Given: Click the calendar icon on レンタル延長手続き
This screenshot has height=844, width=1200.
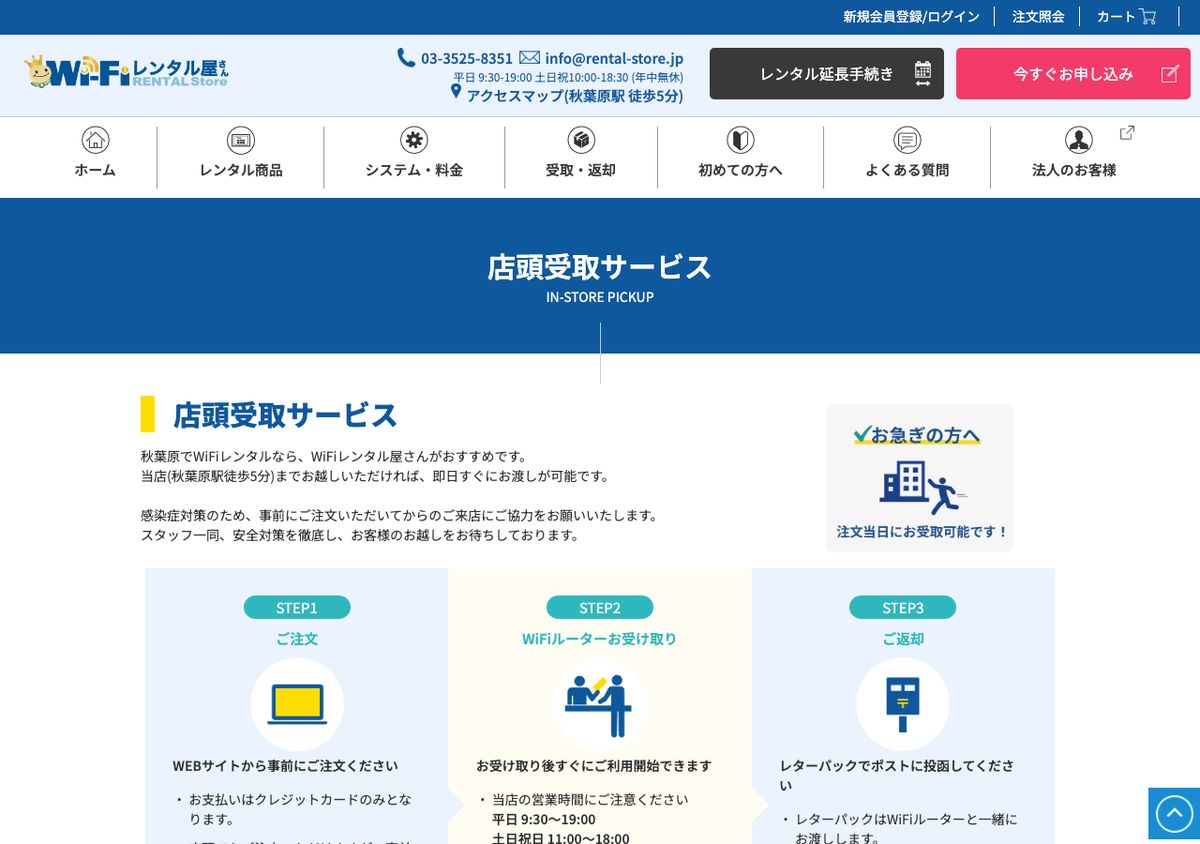Looking at the screenshot, I should (x=922, y=74).
